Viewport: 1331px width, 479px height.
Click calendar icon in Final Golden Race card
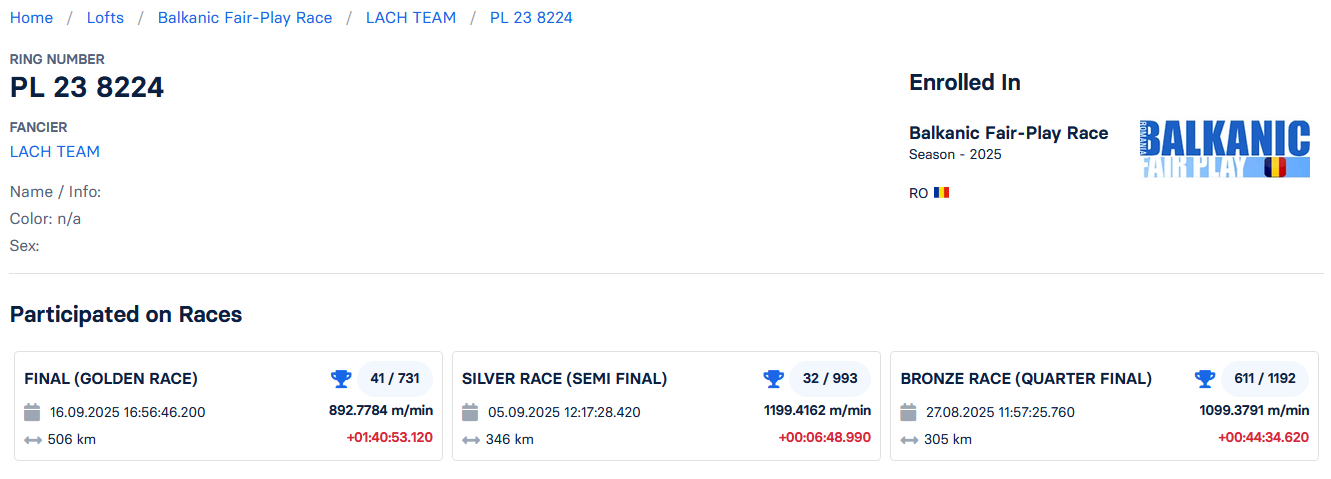32,412
